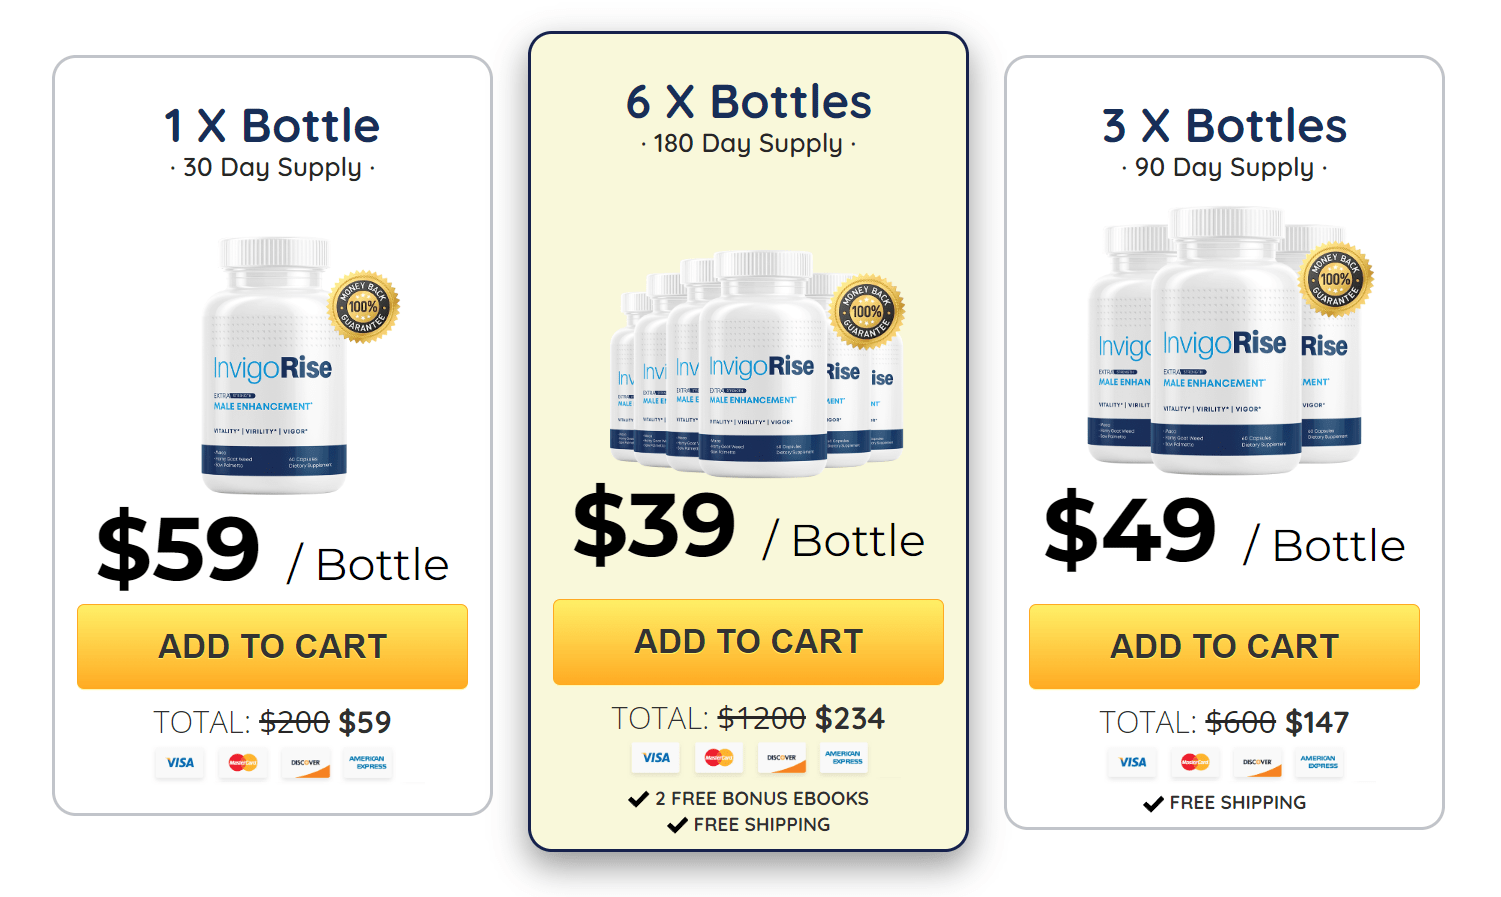
Task: Click FREE SHIPPING checkmark under 3 bottles
Action: pyautogui.click(x=1152, y=802)
